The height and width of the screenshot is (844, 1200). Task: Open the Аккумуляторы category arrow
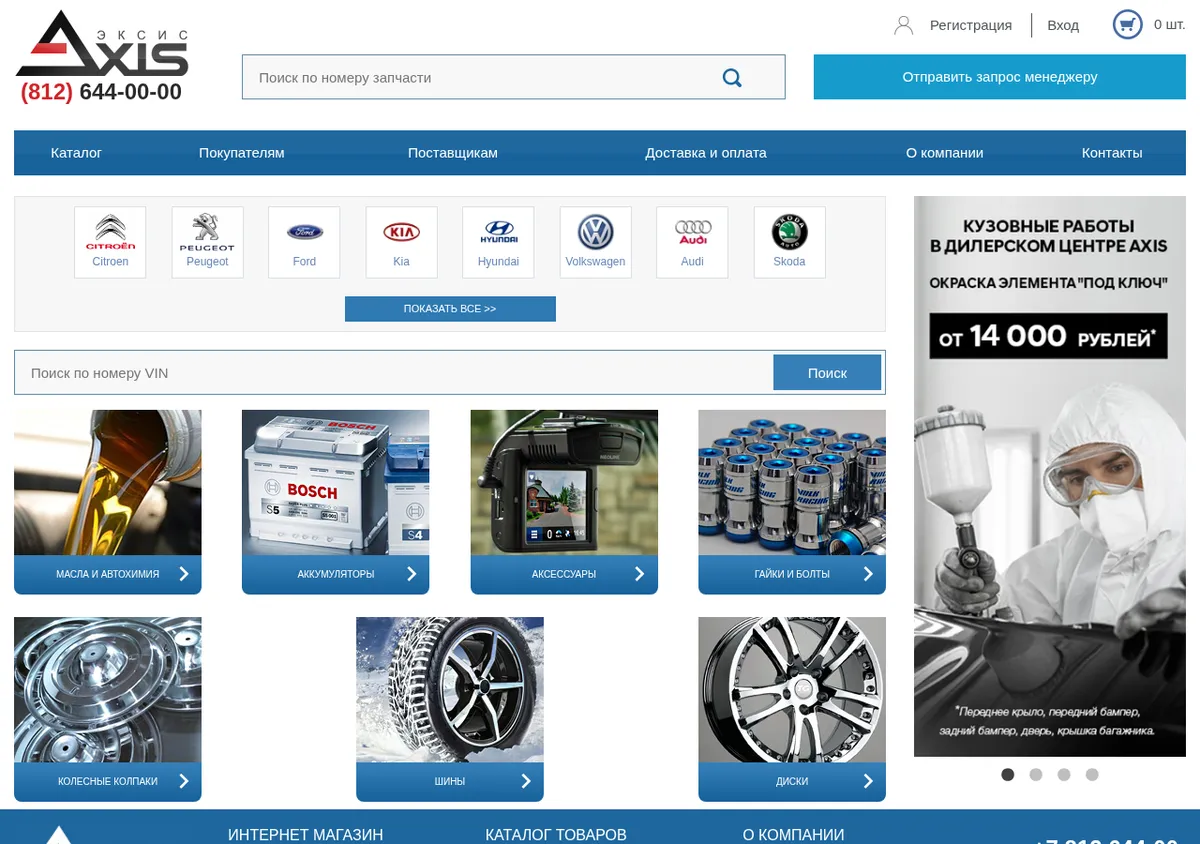(411, 574)
